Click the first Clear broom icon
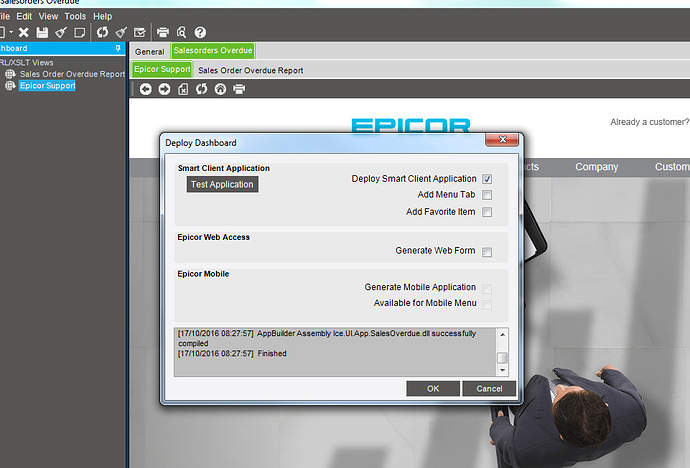Image resolution: width=690 pixels, height=468 pixels. click(61, 32)
